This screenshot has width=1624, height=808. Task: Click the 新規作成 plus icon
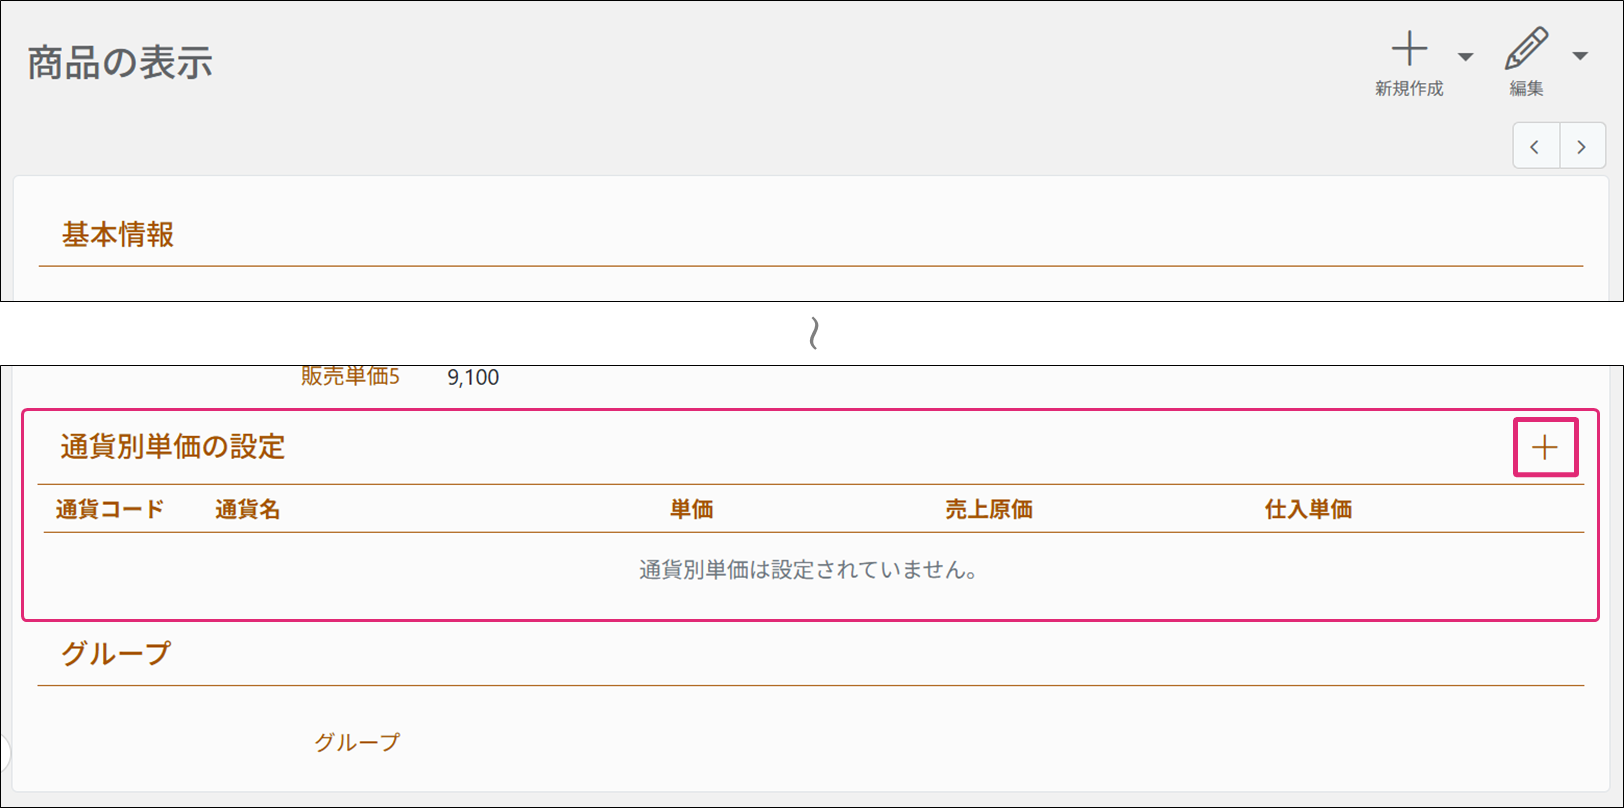pyautogui.click(x=1409, y=50)
